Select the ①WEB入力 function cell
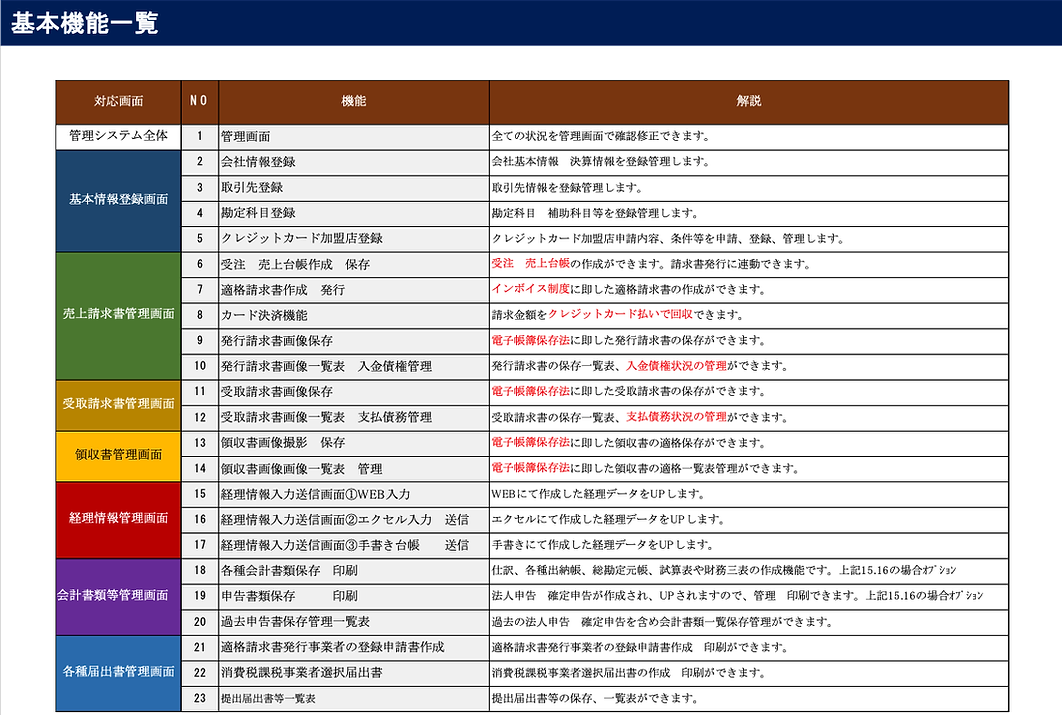 (354, 494)
